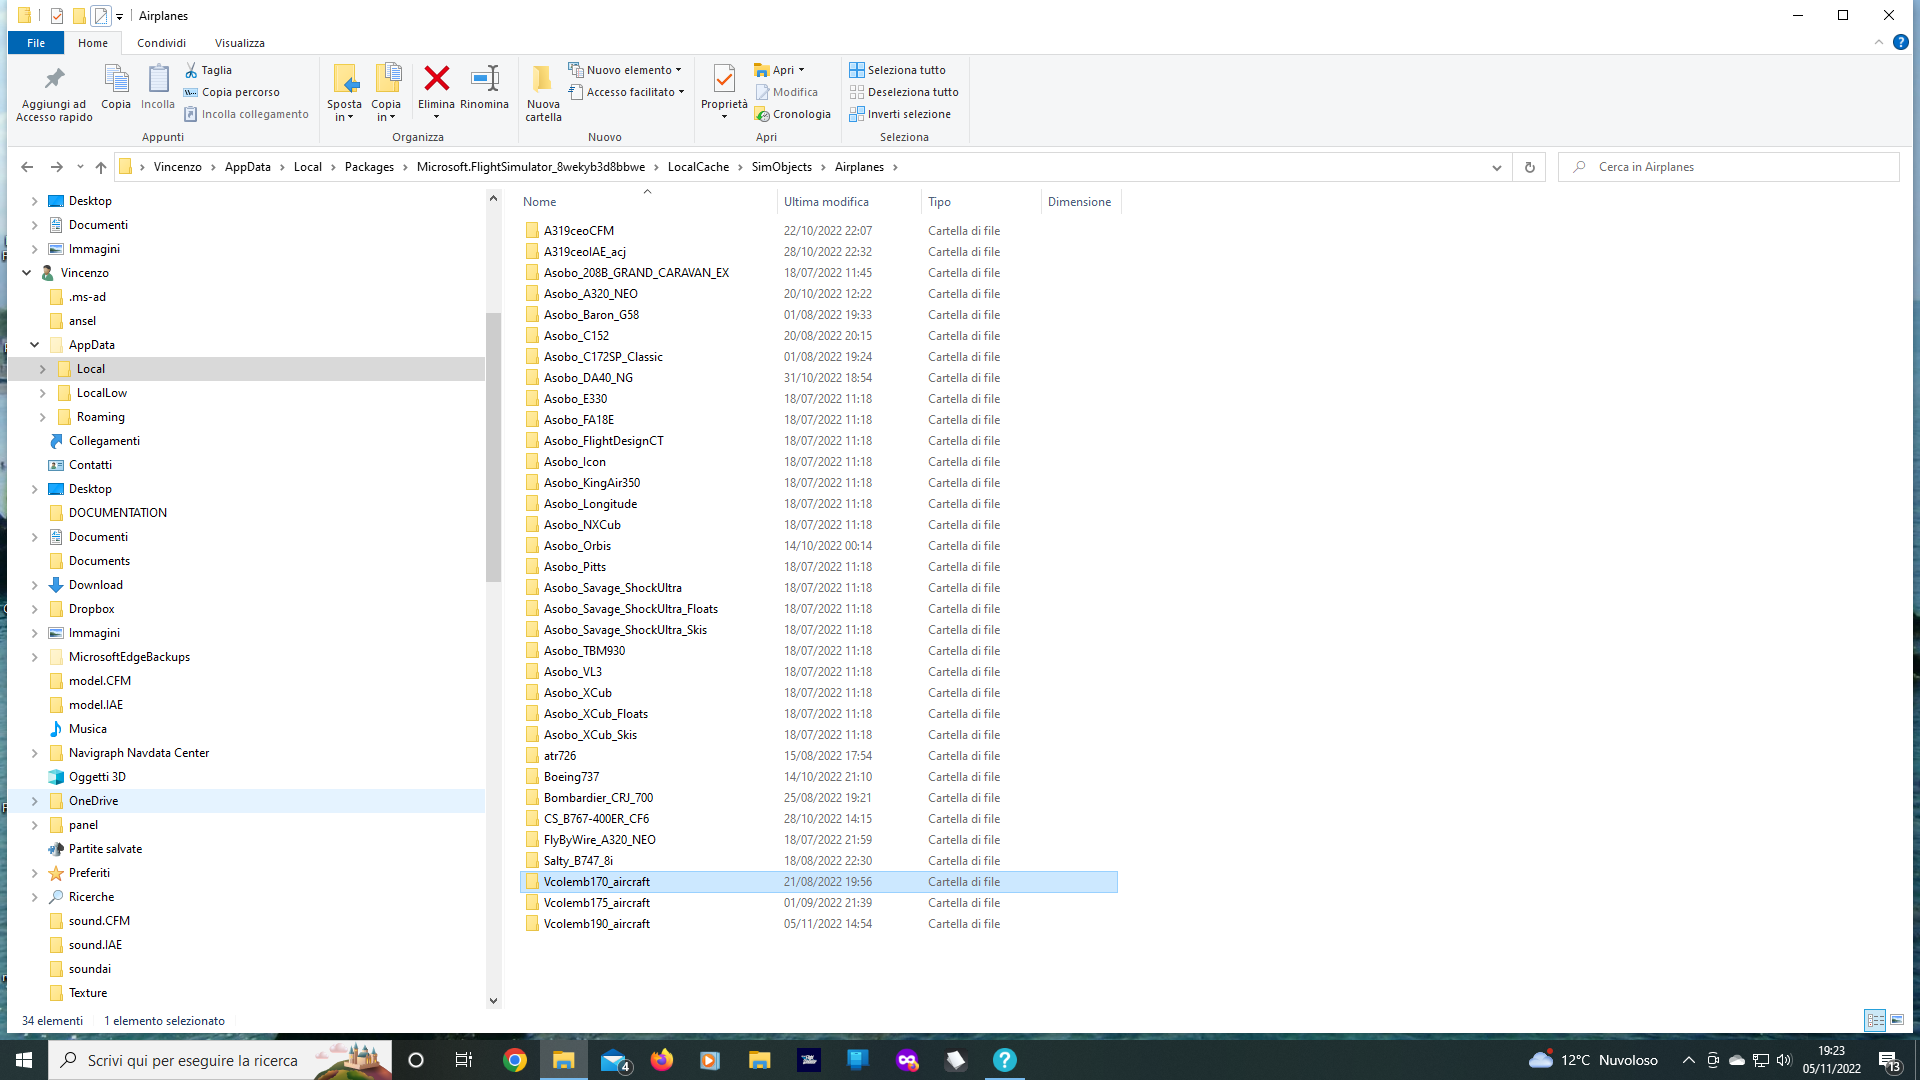Expand the Navigraph Navdata Center node
The height and width of the screenshot is (1080, 1920).
tap(35, 753)
